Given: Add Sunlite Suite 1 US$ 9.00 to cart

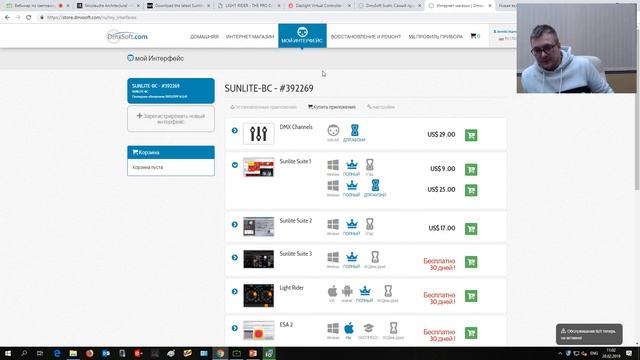Looking at the screenshot, I should 471,169.
